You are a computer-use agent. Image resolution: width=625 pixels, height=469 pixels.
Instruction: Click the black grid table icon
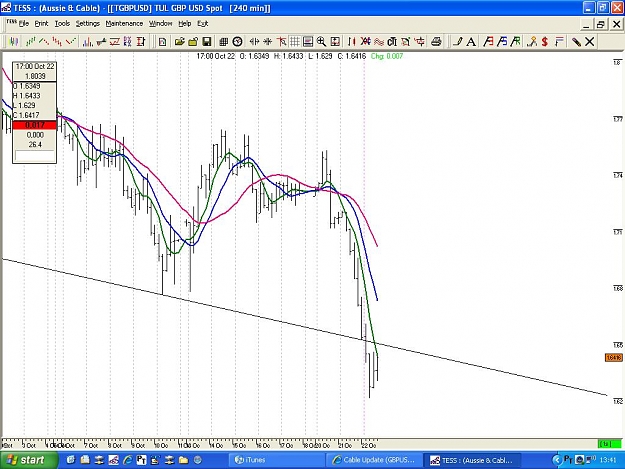point(224,41)
